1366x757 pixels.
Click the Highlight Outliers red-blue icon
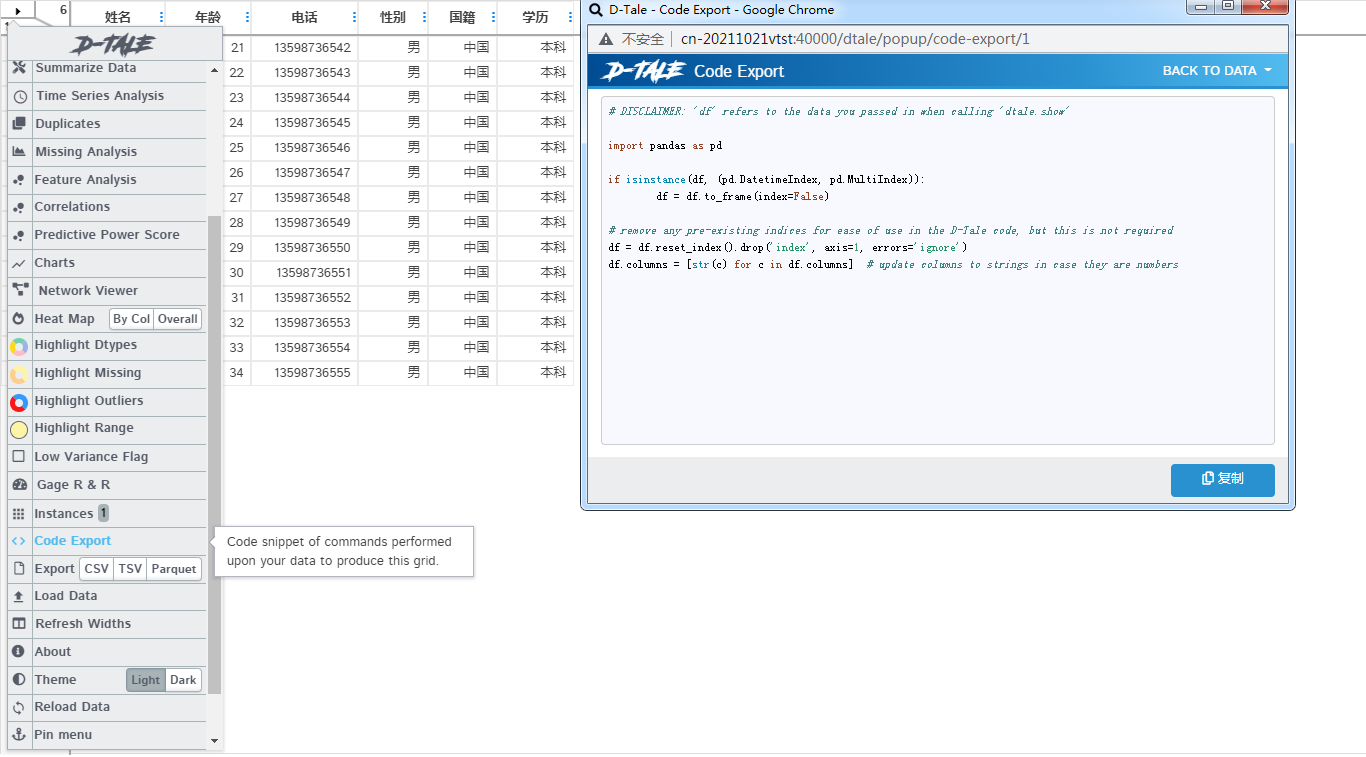pyautogui.click(x=19, y=402)
